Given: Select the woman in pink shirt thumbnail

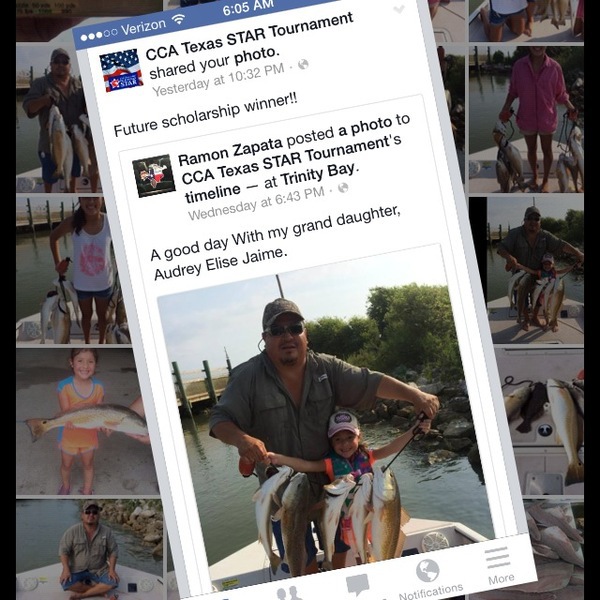Looking at the screenshot, I should 527,119.
